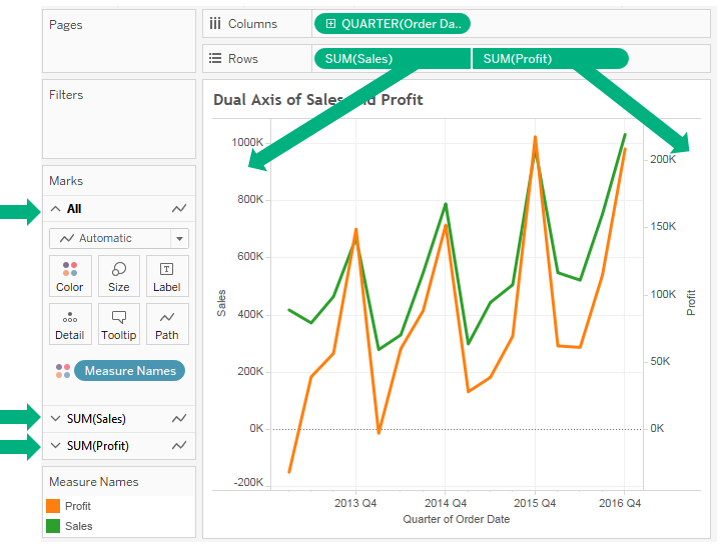The image size is (722, 550).
Task: Click the 150K Profit axis value
Action: click(x=663, y=226)
